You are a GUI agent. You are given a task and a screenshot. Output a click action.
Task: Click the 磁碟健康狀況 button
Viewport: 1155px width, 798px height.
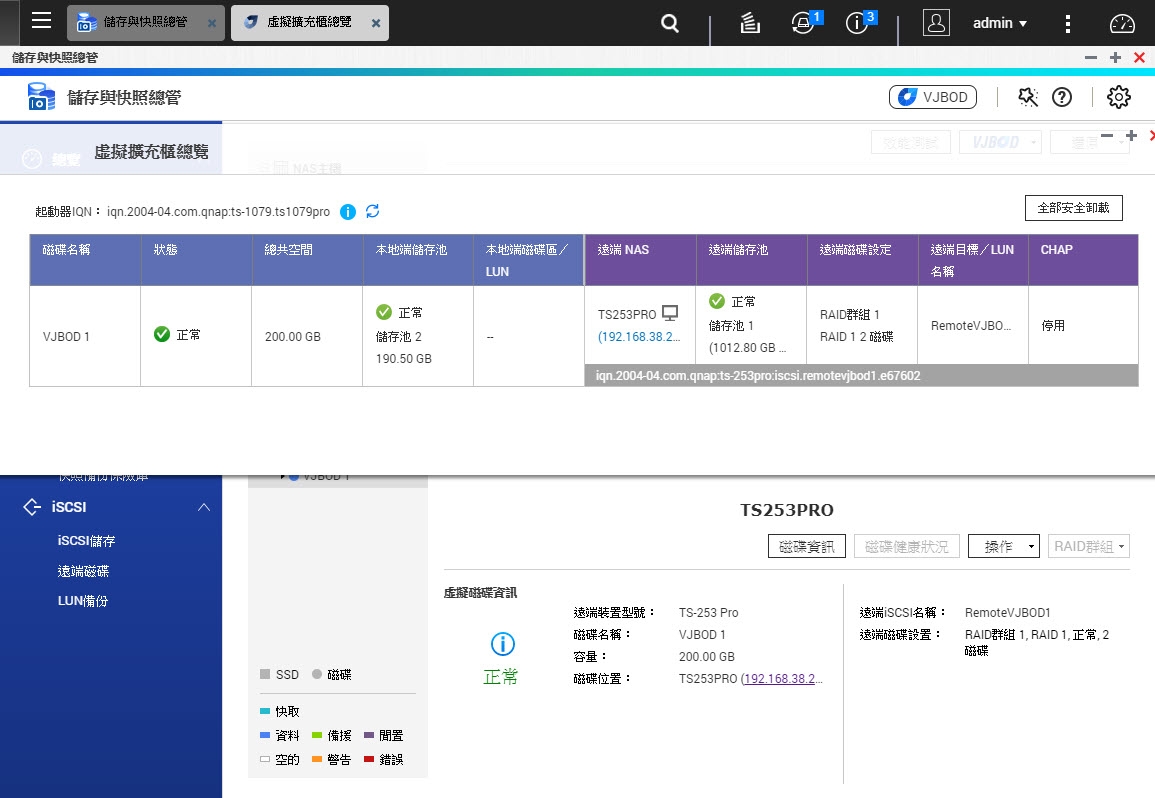pos(907,546)
